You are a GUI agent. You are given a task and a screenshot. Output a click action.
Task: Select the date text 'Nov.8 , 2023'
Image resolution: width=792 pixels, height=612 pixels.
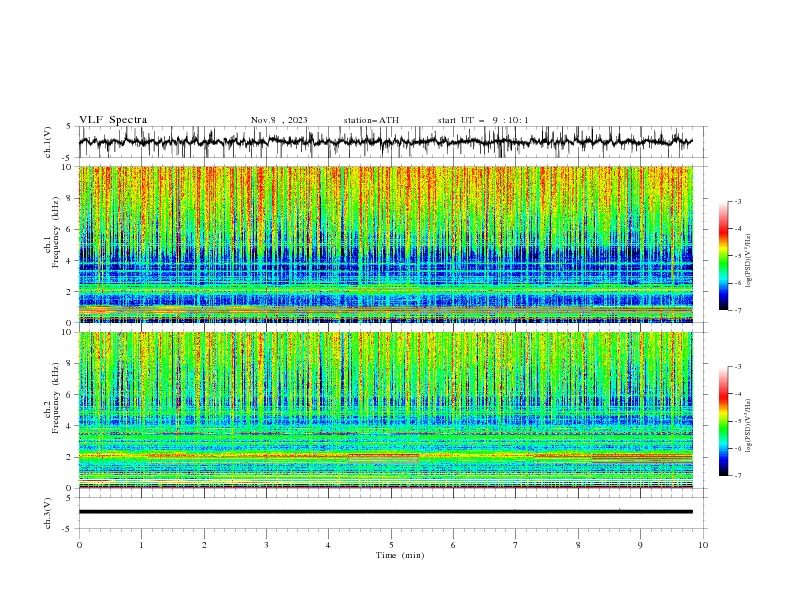279,120
